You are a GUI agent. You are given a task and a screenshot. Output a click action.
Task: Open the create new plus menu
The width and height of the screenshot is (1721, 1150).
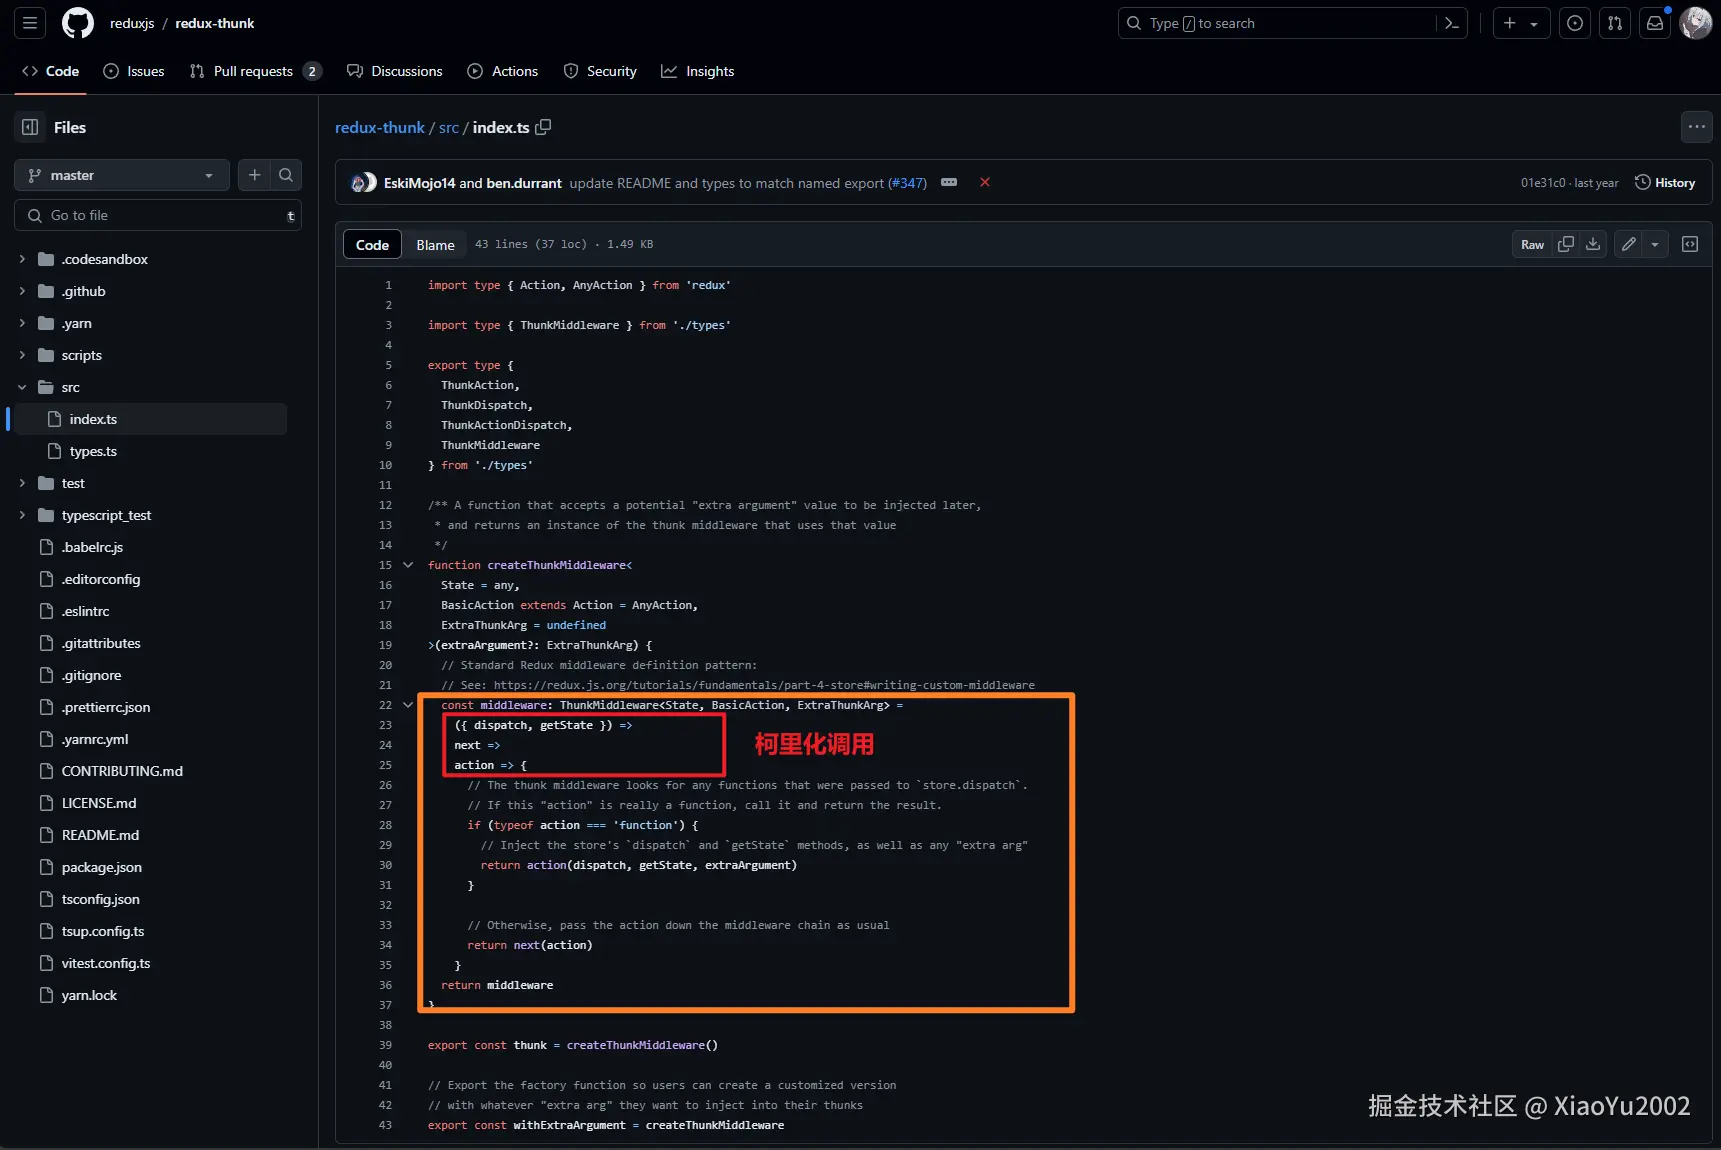tap(1521, 23)
